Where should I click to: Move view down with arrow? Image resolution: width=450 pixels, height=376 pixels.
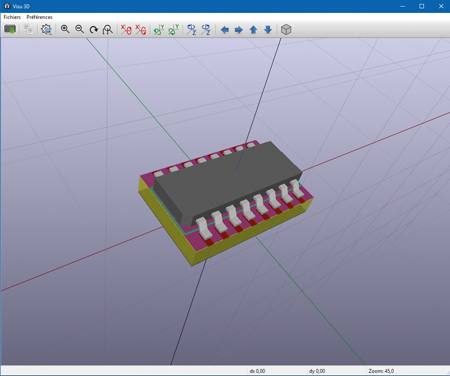pos(268,30)
